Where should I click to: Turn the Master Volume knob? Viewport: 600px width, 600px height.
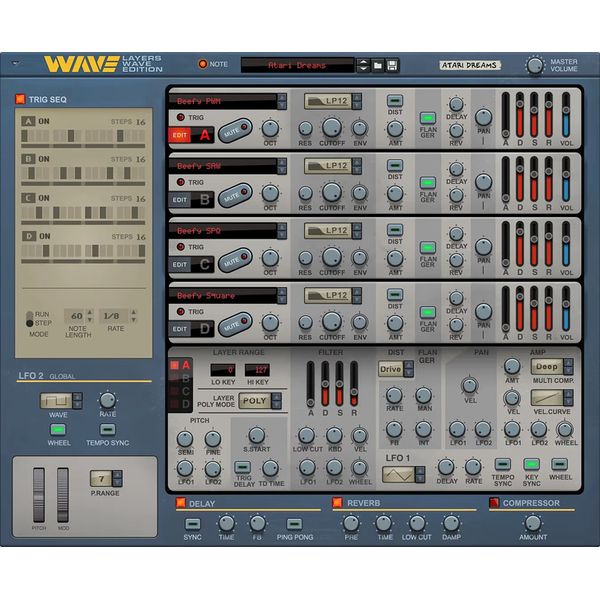pos(535,65)
